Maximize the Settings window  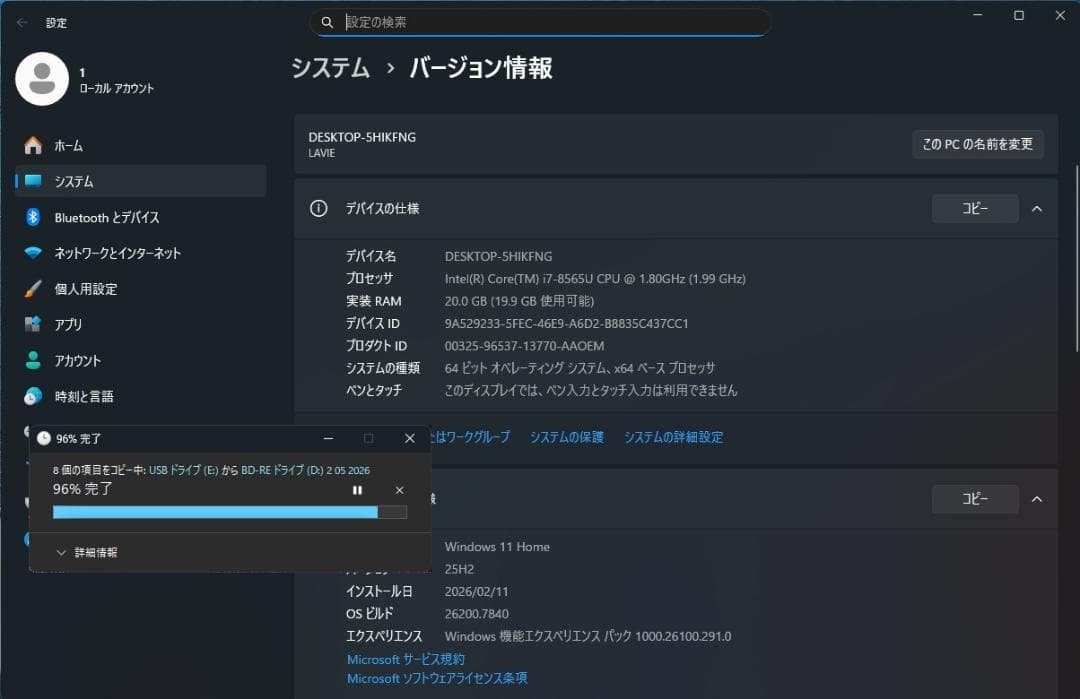[1019, 15]
